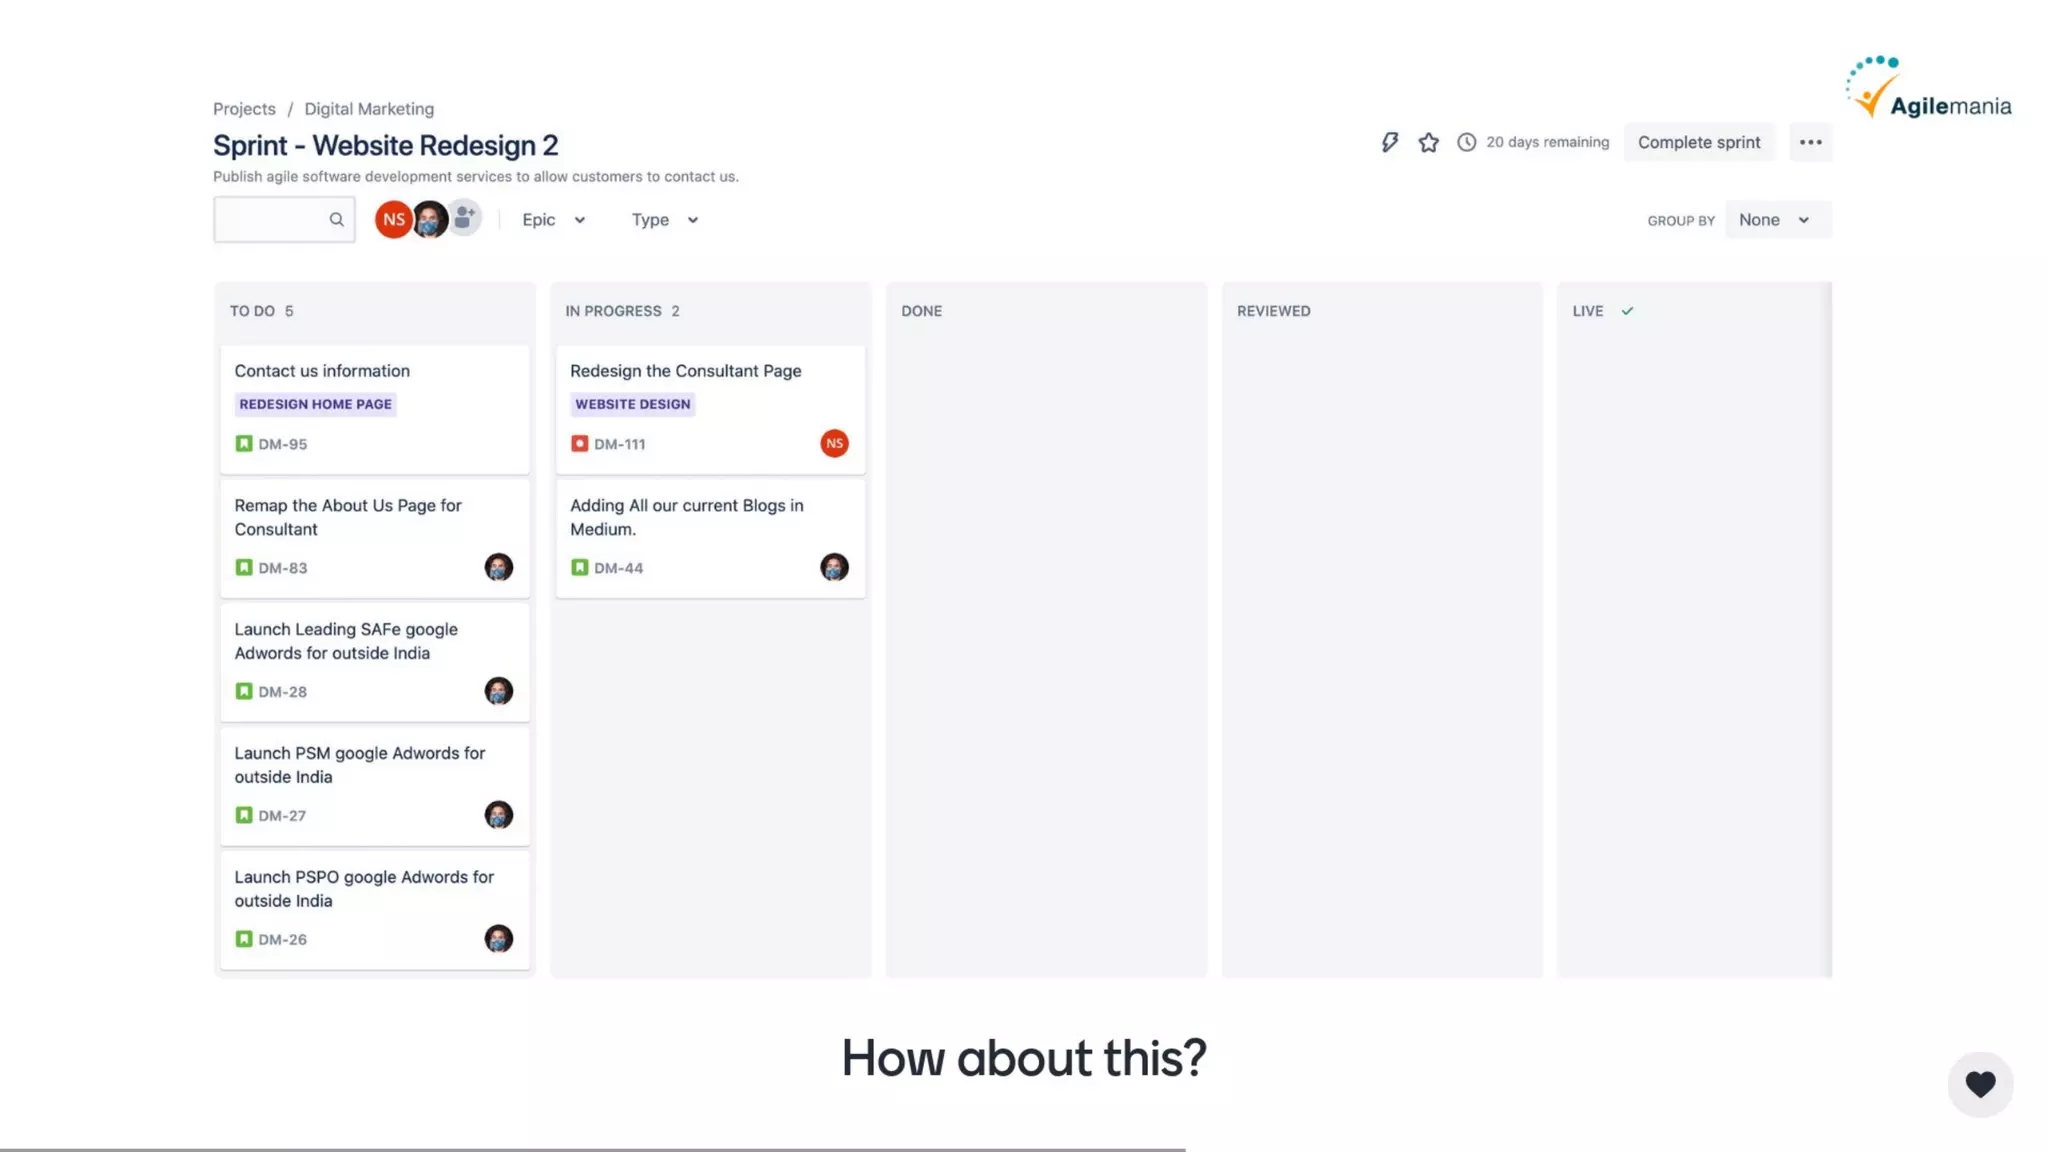The height and width of the screenshot is (1152, 2048).
Task: Click the board search input field
Action: click(284, 219)
